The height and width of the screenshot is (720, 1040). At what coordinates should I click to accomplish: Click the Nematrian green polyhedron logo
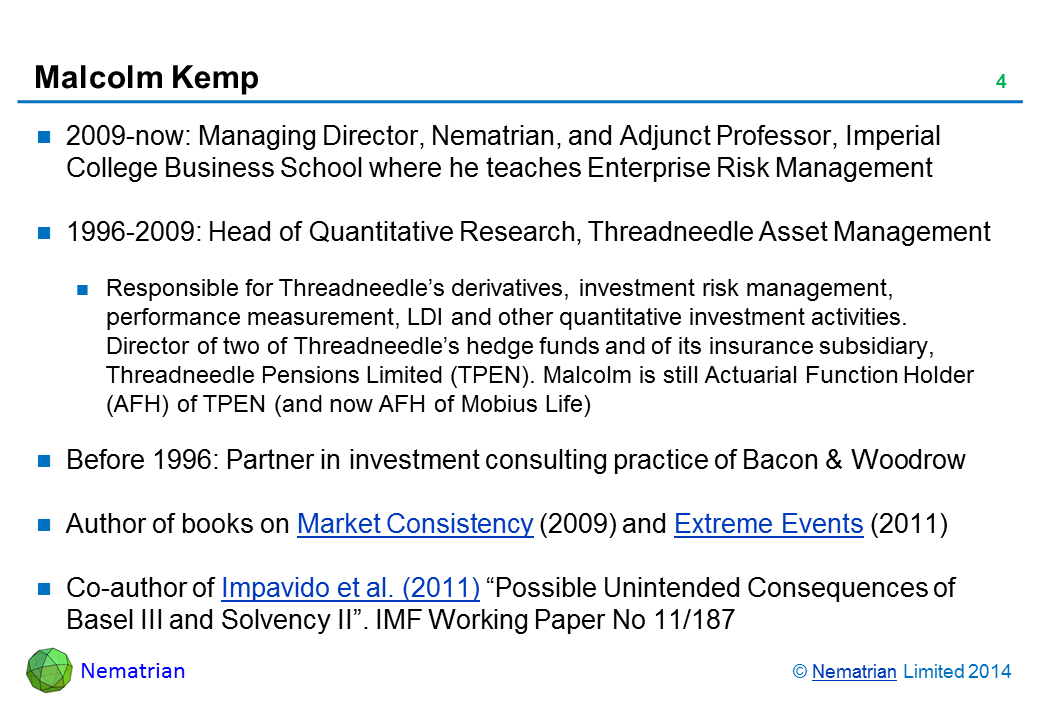coord(48,670)
